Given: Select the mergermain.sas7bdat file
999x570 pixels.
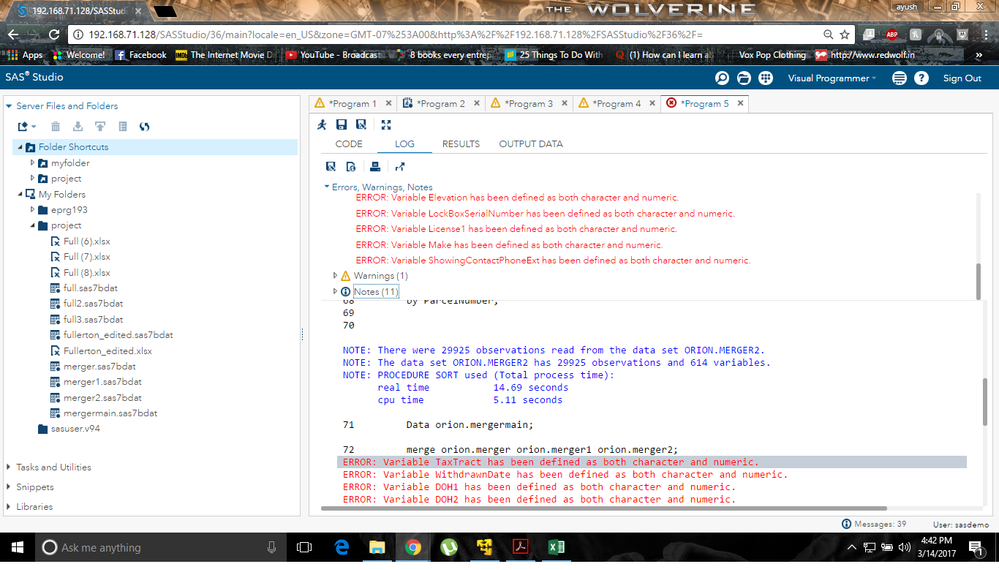Looking at the screenshot, I should coord(110,413).
